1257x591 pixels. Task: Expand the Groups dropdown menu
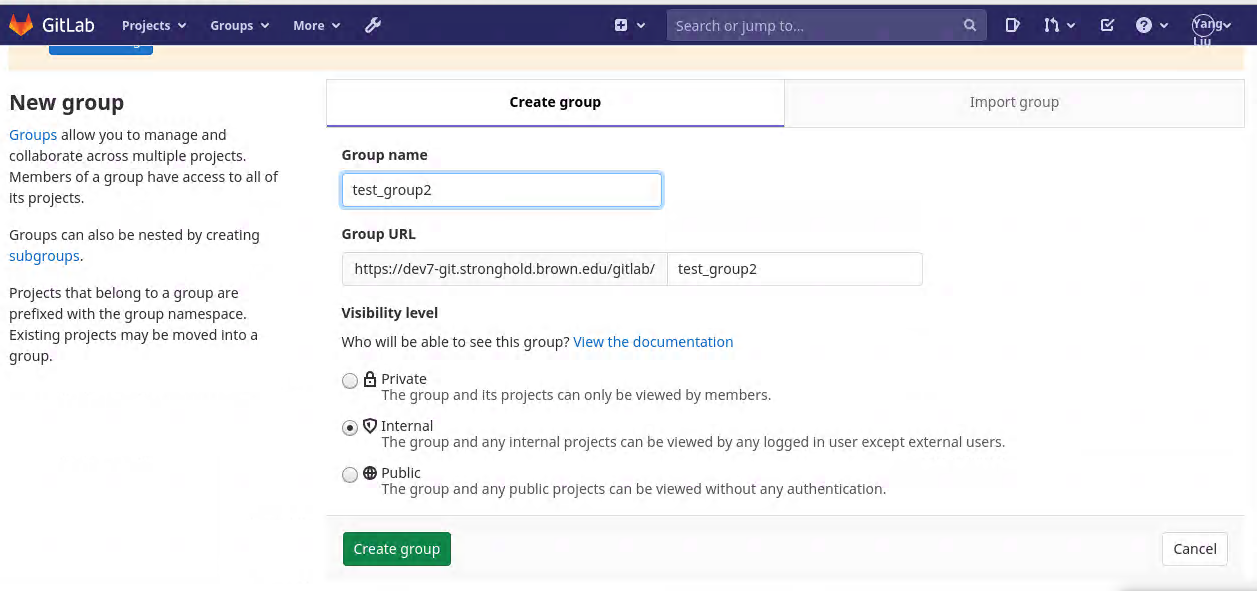point(240,25)
